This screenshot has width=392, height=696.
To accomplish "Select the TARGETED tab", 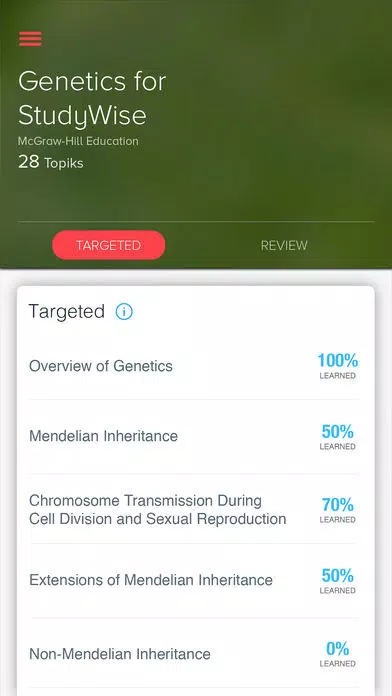I will (109, 245).
